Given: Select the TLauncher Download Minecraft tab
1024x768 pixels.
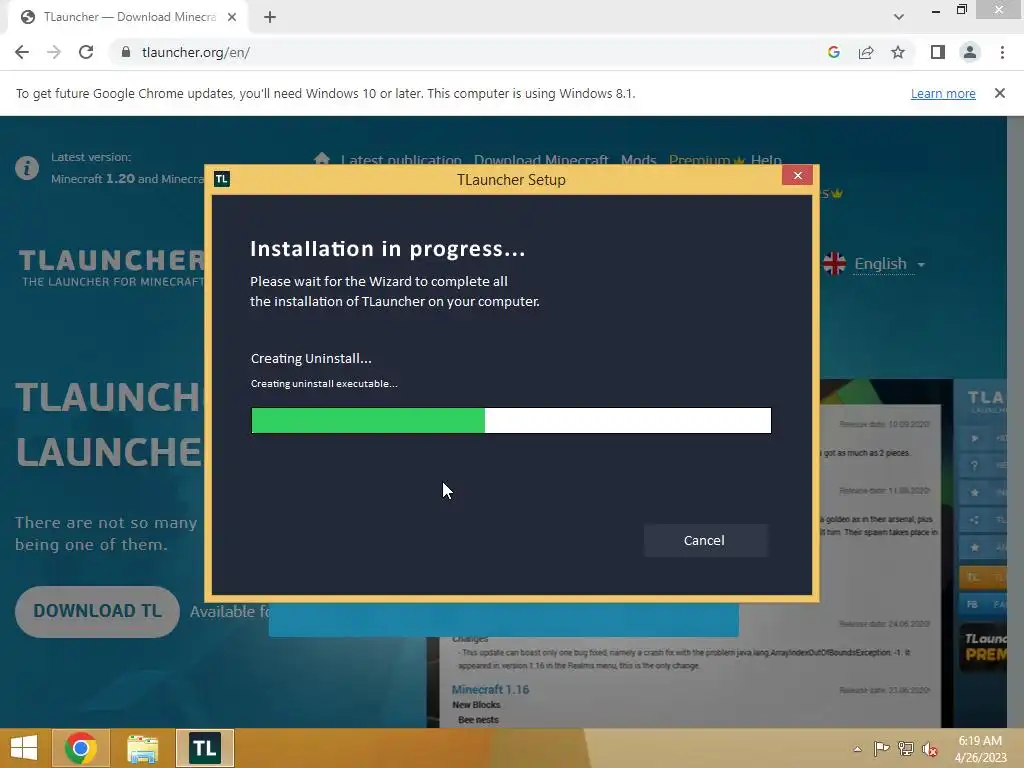Looking at the screenshot, I should click(129, 17).
